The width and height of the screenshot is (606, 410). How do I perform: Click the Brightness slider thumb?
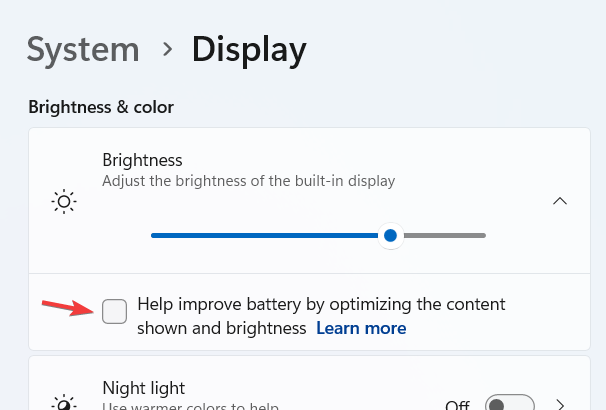pos(391,235)
